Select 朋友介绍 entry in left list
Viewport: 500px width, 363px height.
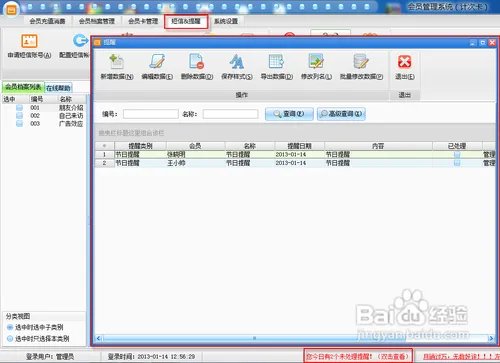[71, 107]
